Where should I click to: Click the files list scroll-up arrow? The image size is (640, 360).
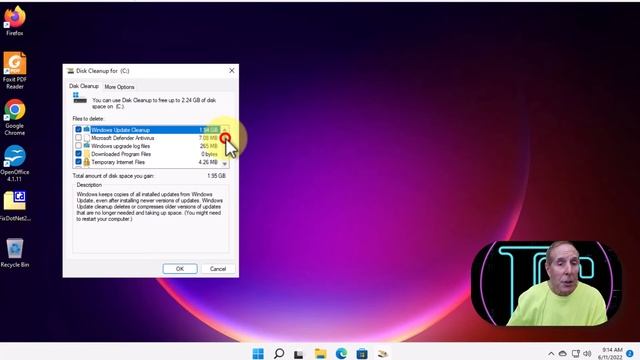(224, 130)
